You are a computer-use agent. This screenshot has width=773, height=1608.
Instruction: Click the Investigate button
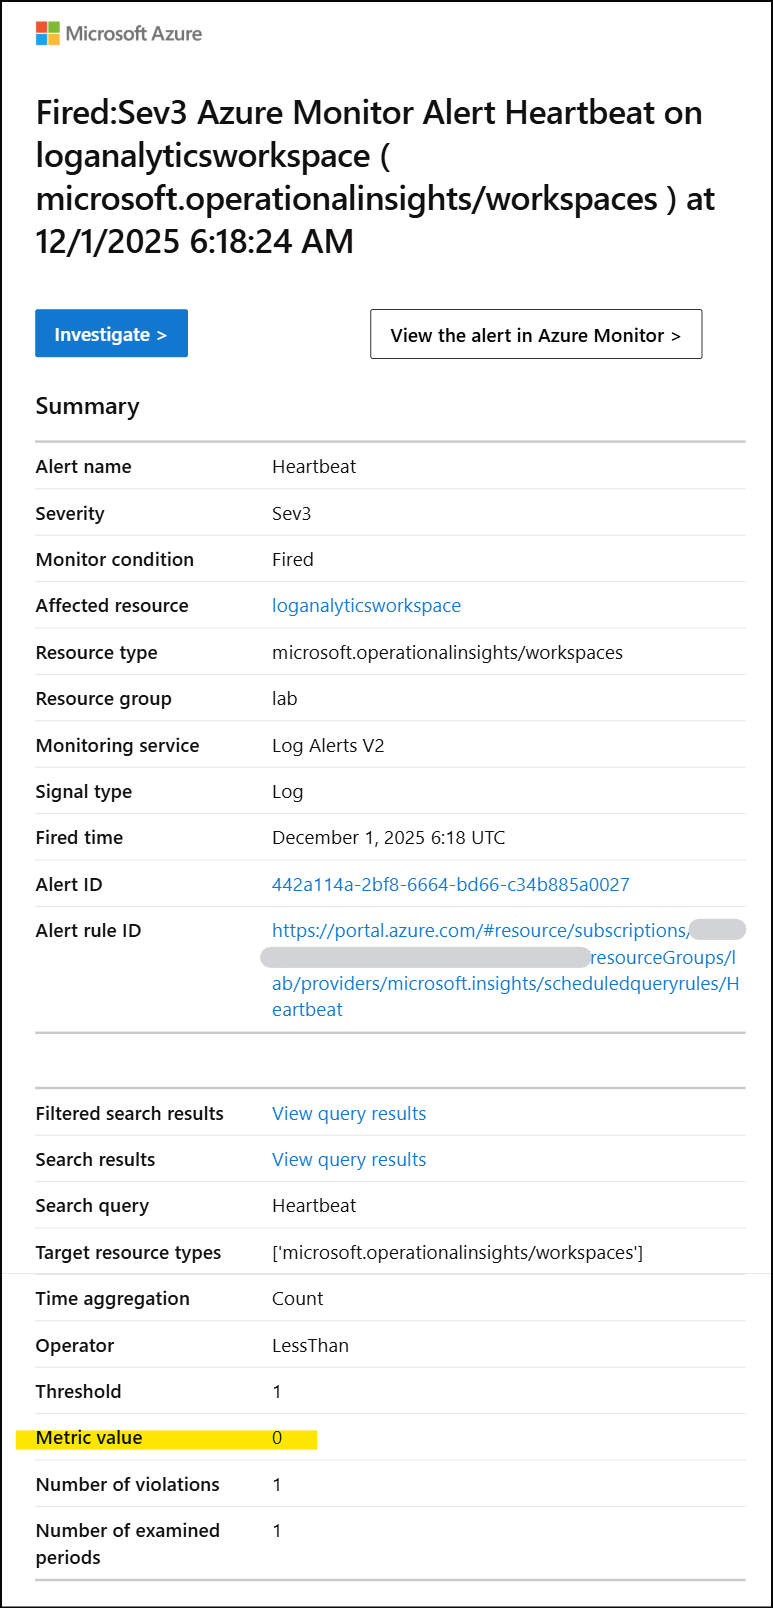click(x=111, y=334)
